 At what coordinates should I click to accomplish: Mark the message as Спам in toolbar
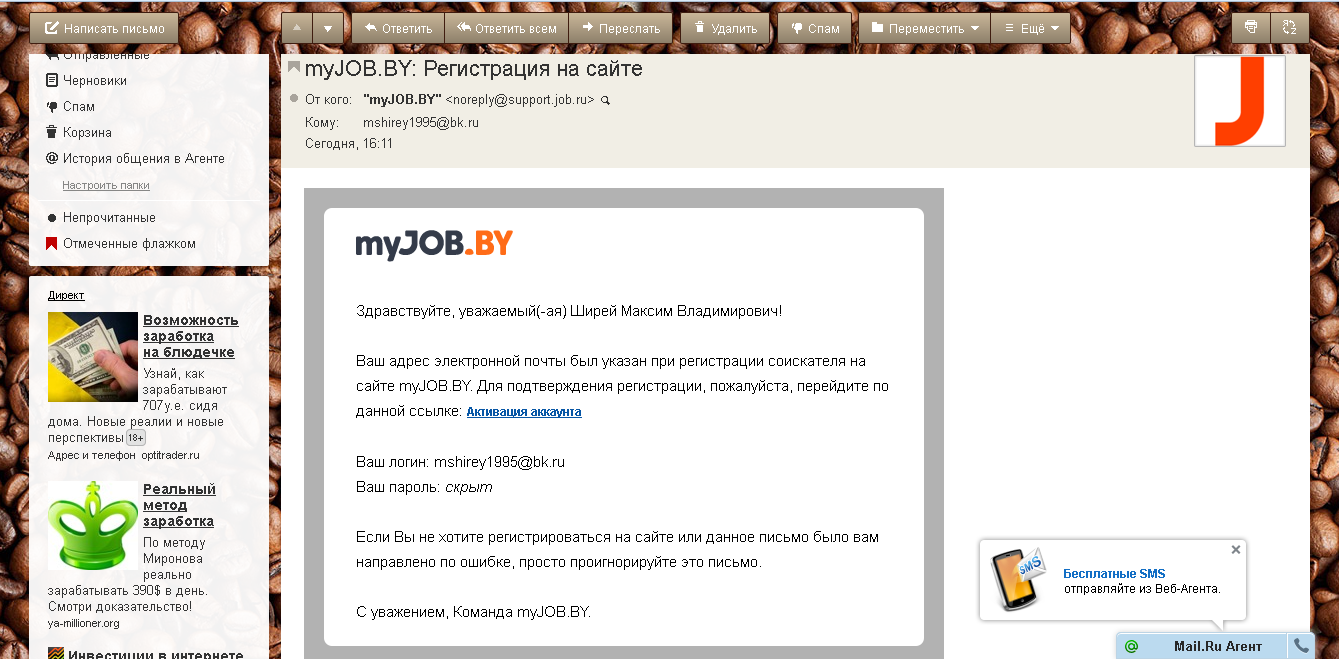coord(814,28)
